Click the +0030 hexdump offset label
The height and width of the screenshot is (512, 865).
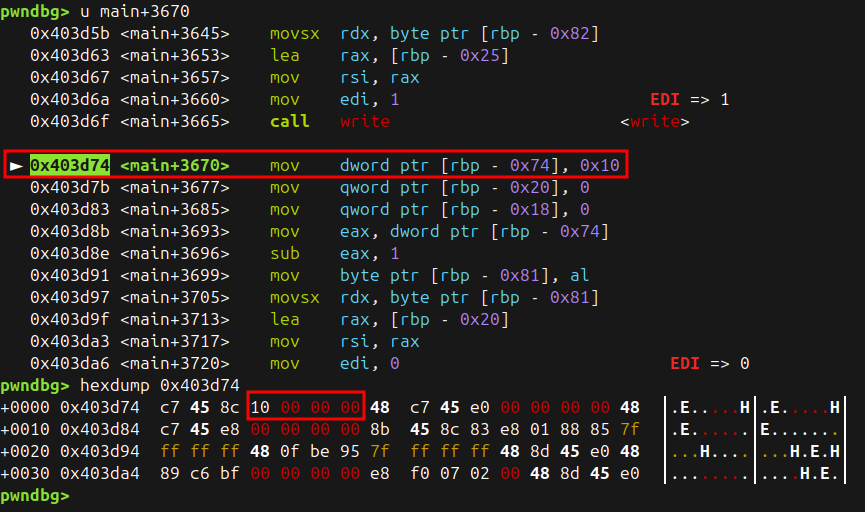22,474
